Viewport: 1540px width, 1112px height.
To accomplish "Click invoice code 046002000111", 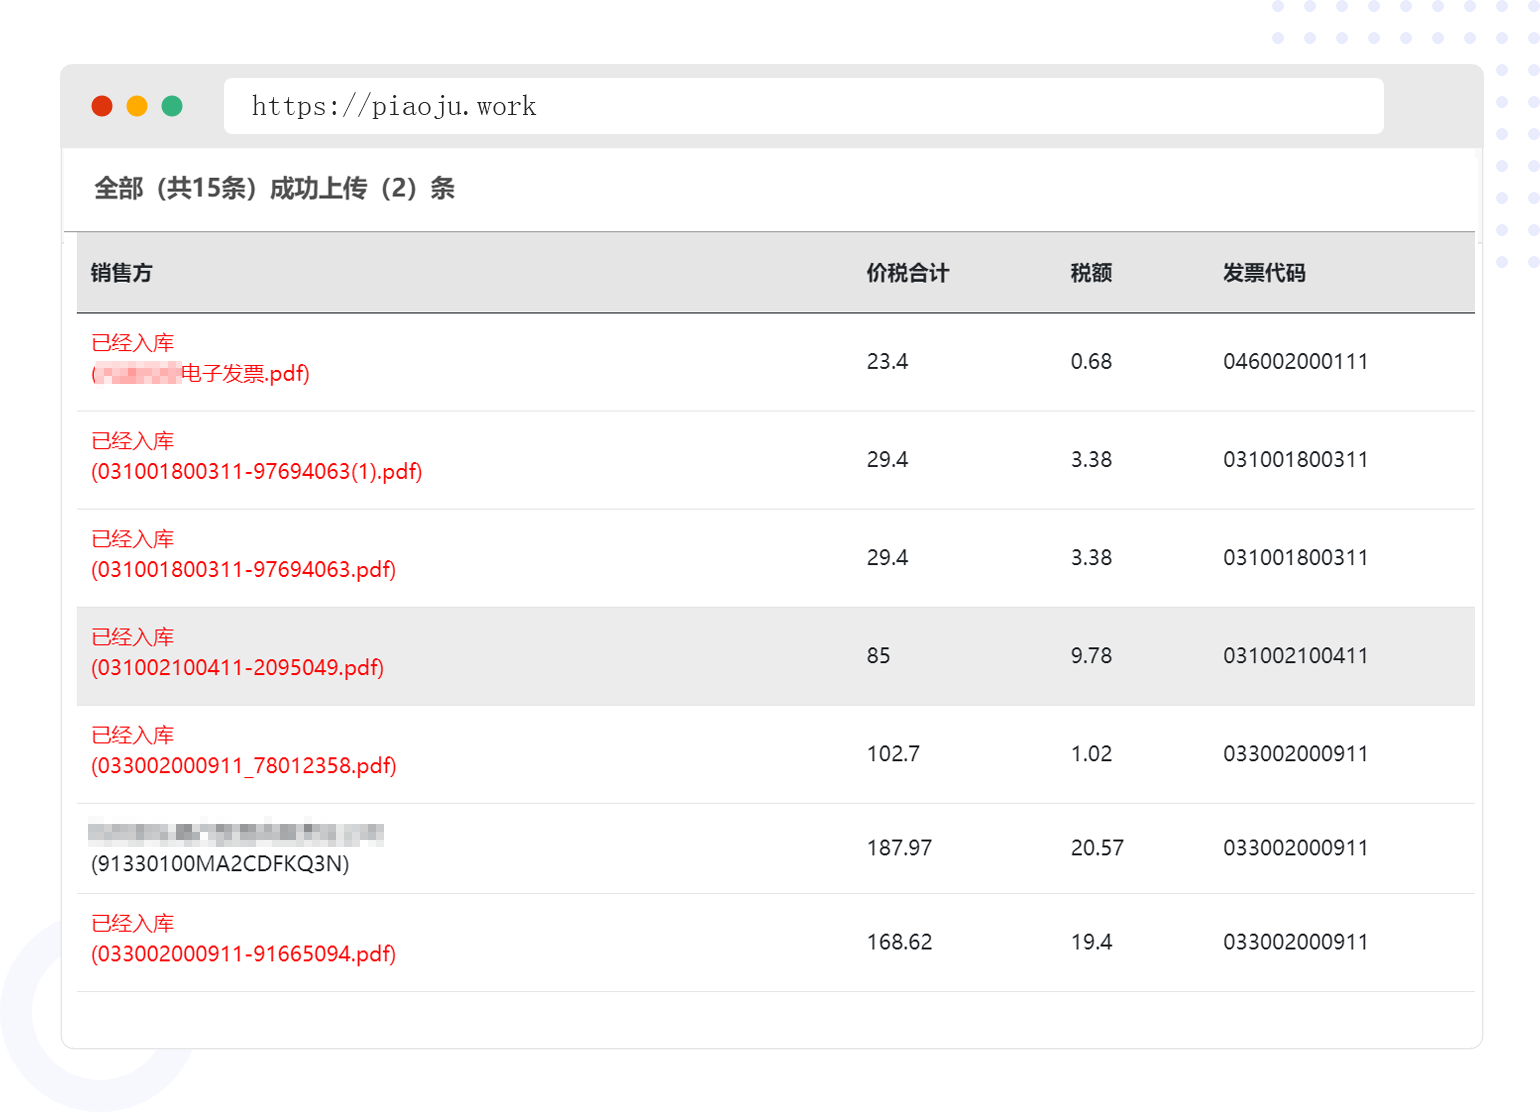I will [1295, 362].
